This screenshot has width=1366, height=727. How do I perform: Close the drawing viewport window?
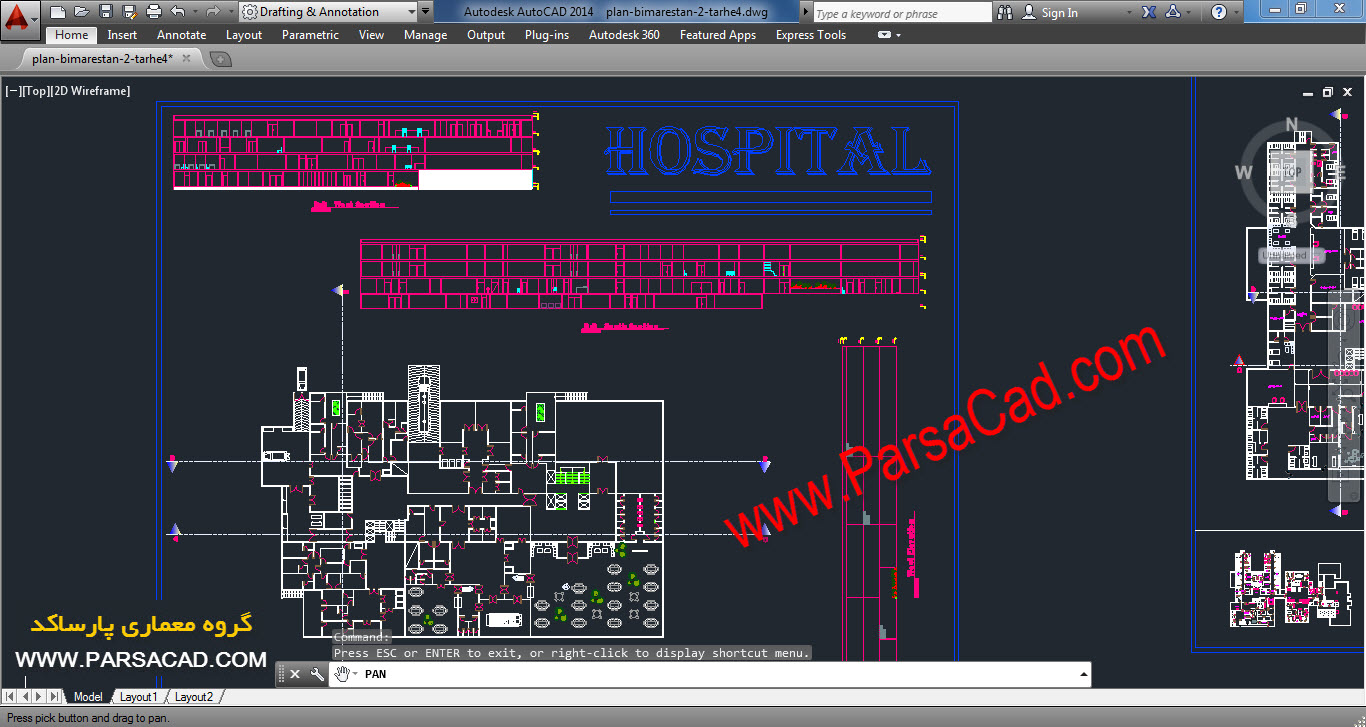pyautogui.click(x=1348, y=92)
